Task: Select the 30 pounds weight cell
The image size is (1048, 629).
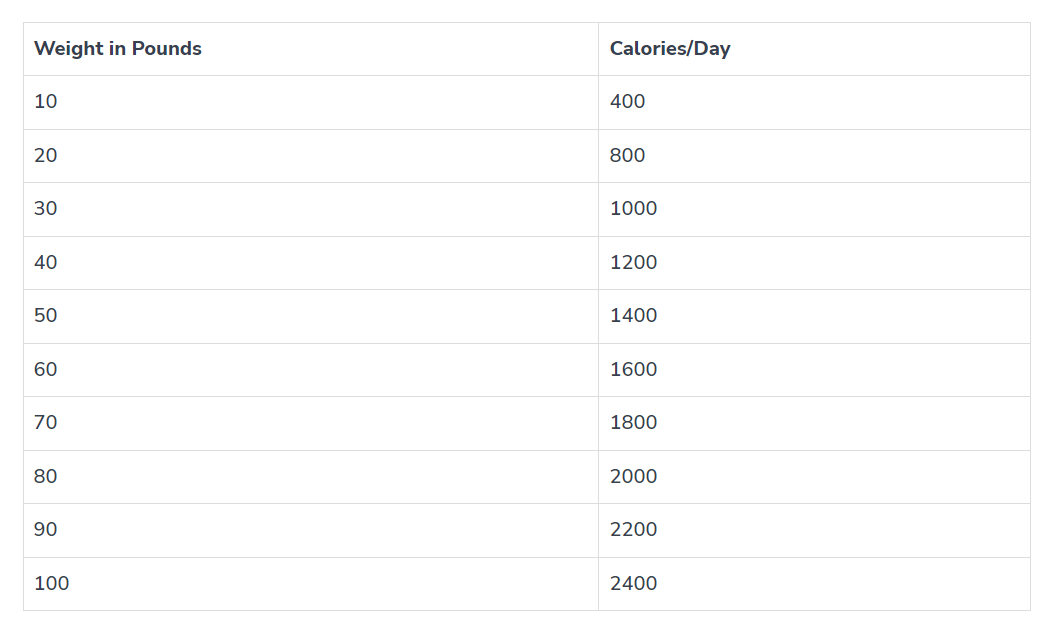Action: coord(46,209)
